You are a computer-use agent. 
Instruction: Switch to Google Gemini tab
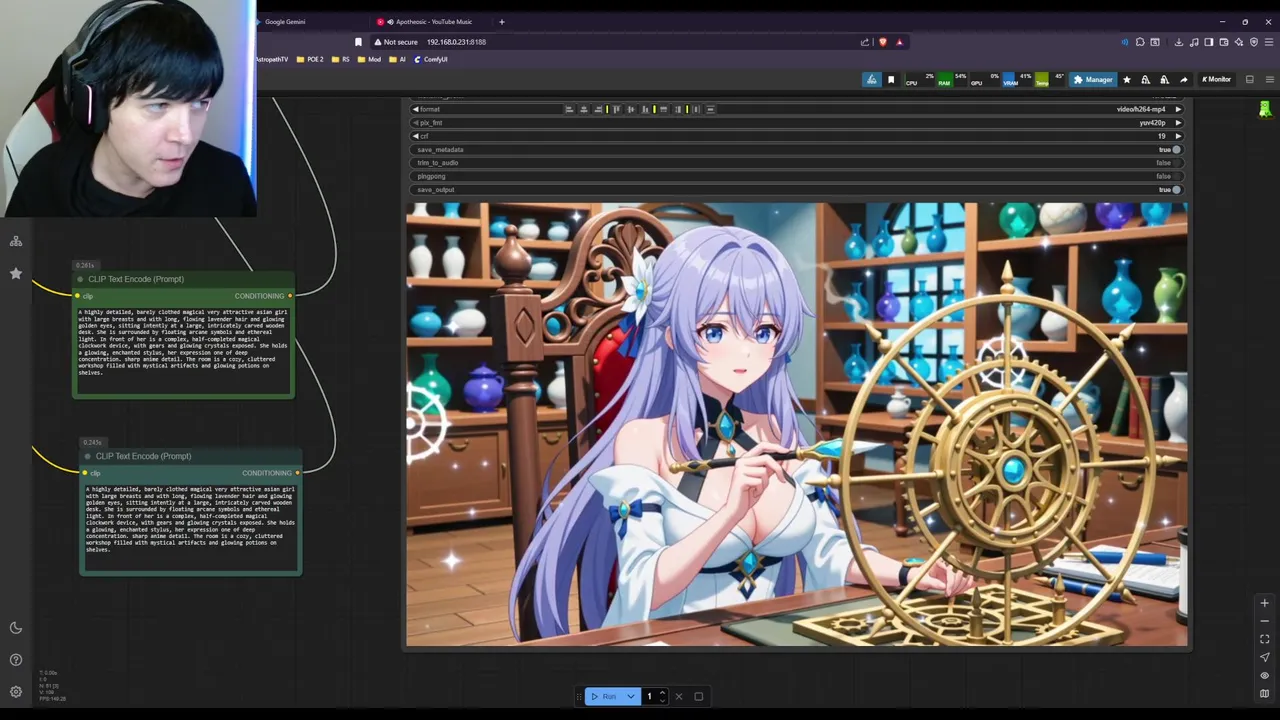coord(310,22)
